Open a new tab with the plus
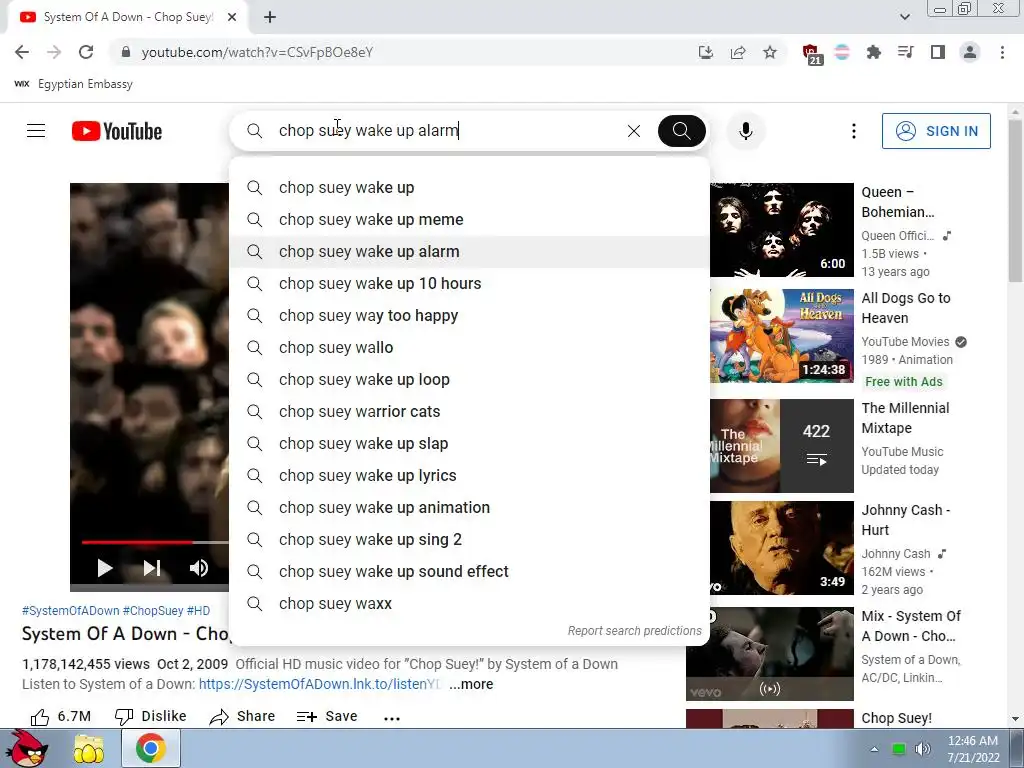The height and width of the screenshot is (768, 1024). (270, 17)
